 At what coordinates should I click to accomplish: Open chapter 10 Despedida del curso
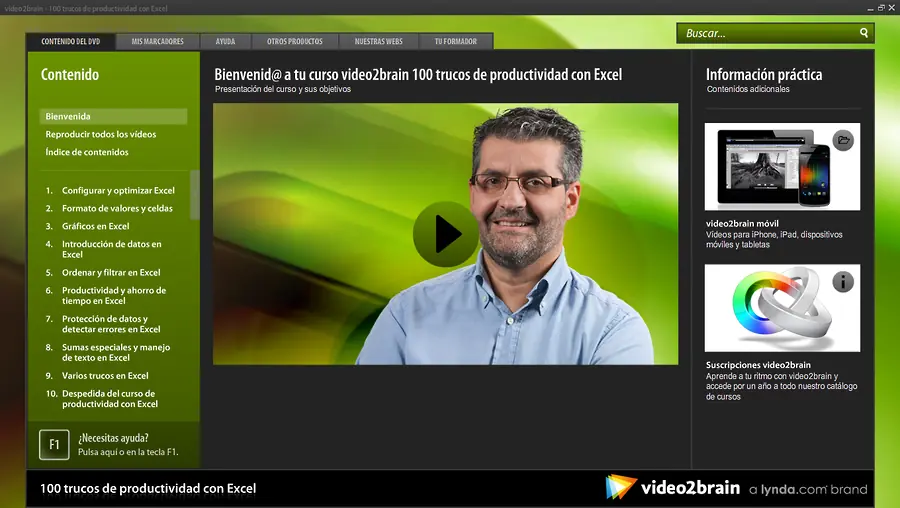pos(102,399)
